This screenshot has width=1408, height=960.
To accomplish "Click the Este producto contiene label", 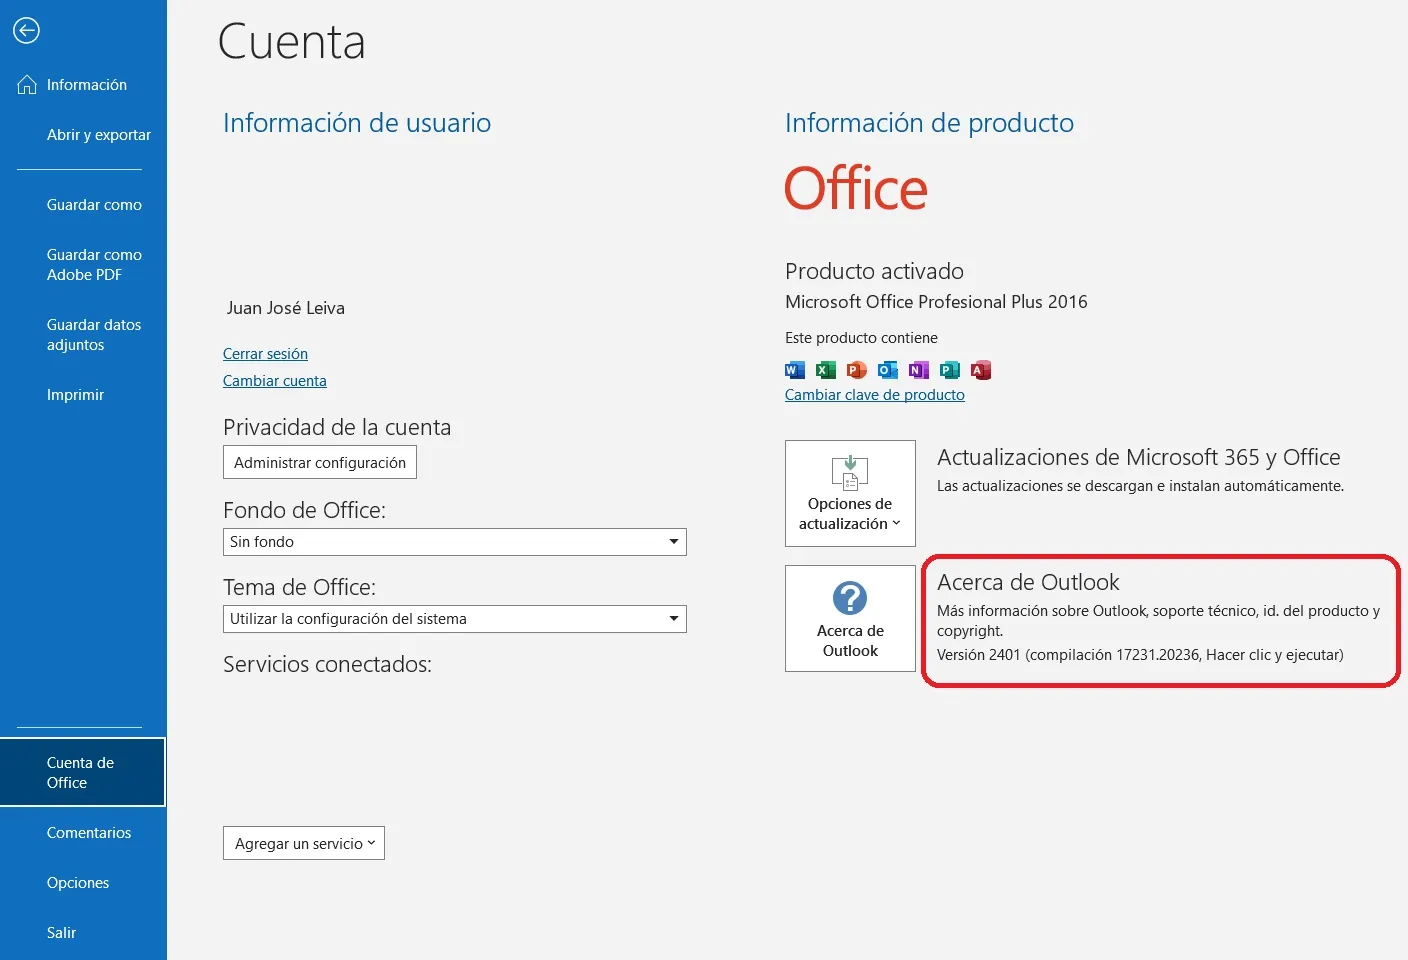I will pyautogui.click(x=861, y=338).
